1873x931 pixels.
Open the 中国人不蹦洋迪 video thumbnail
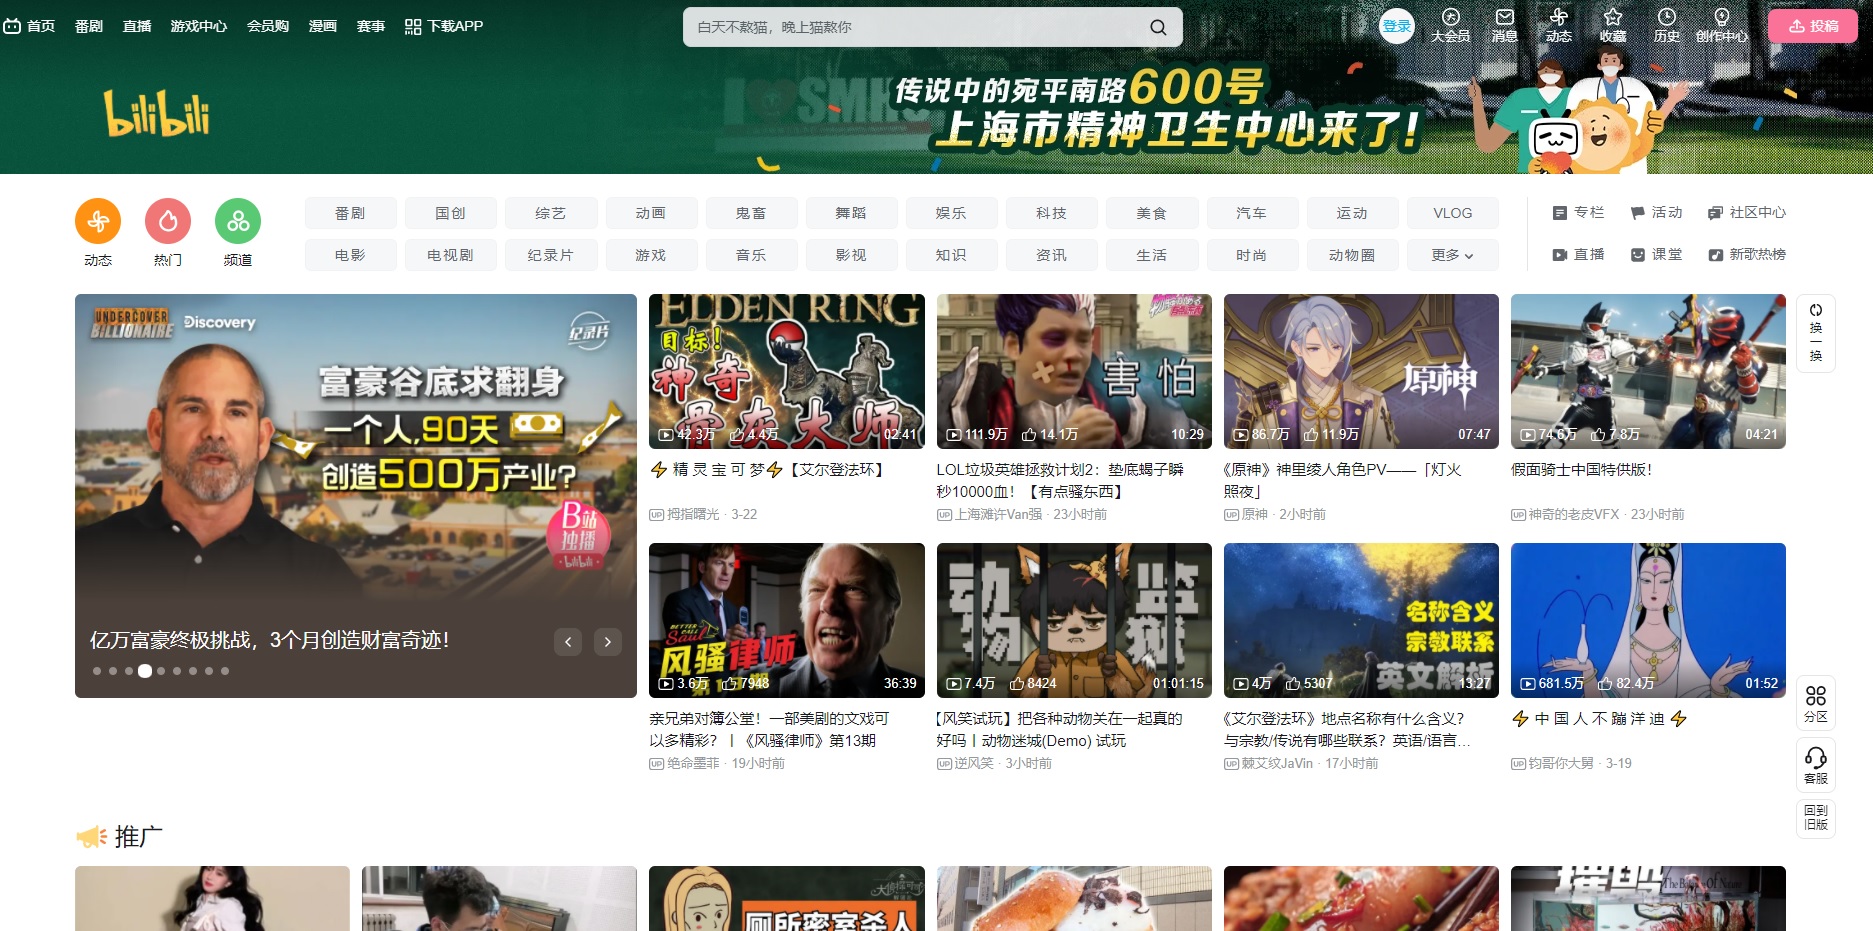[1648, 620]
